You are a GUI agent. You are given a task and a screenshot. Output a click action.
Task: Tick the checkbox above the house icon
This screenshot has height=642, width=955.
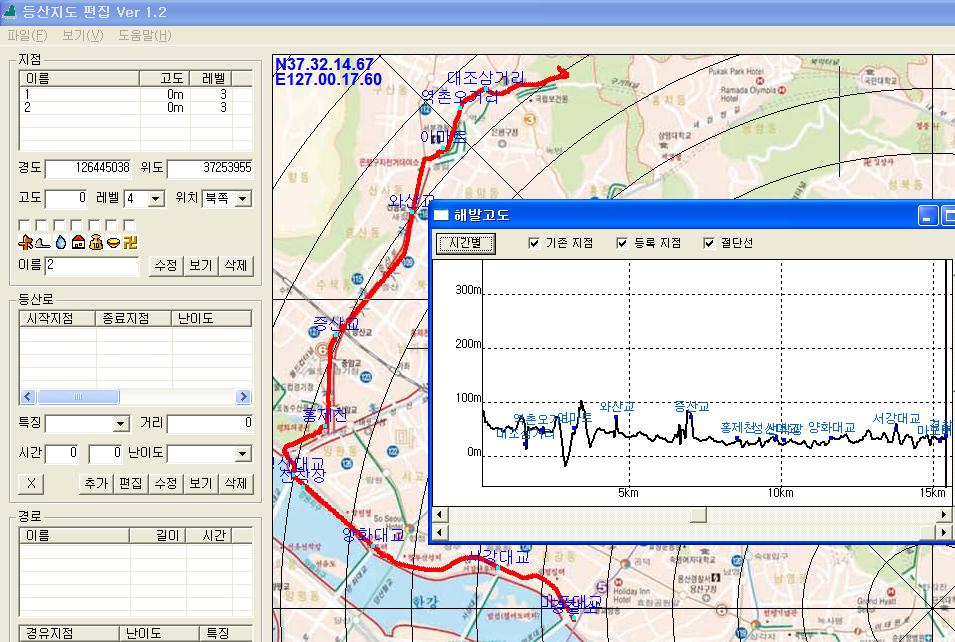[x=76, y=225]
